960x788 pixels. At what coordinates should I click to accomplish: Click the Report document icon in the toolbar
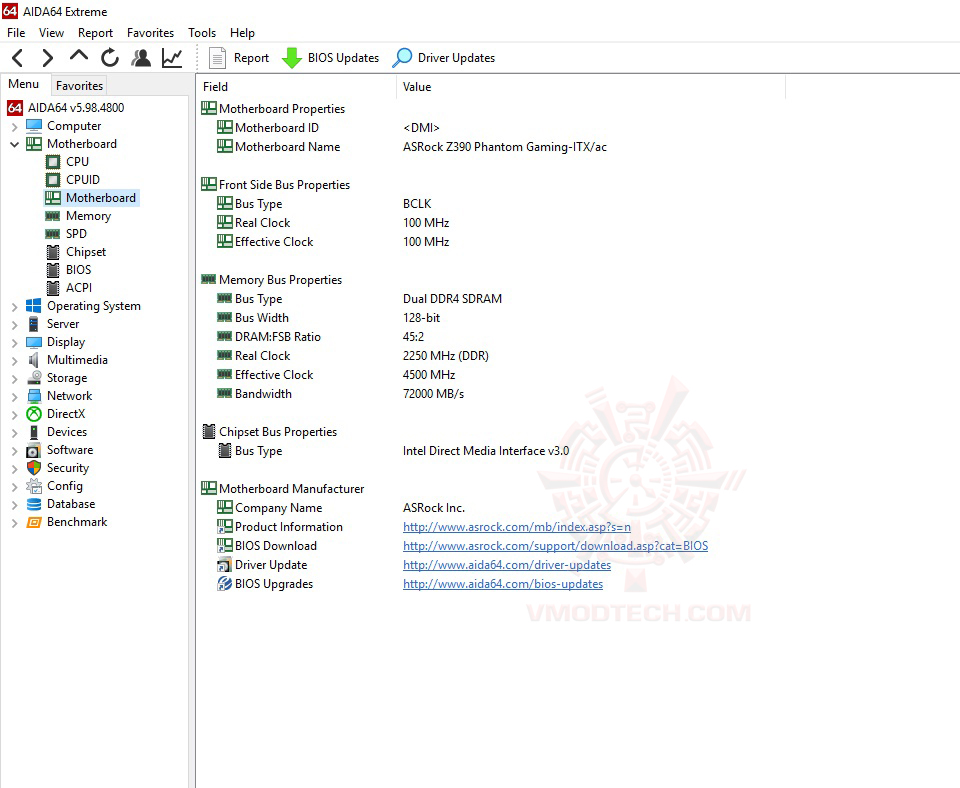[x=217, y=58]
